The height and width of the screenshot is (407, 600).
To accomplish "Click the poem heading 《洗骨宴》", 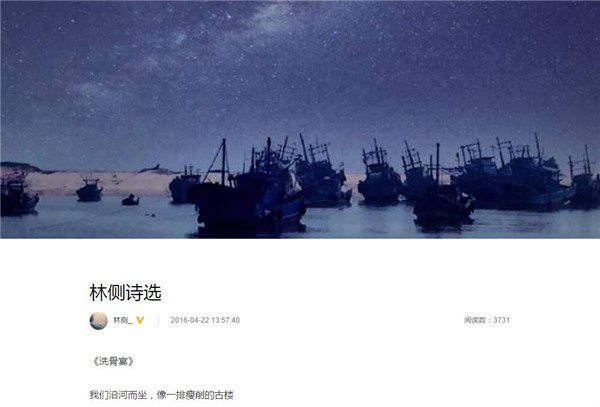I will click(113, 361).
